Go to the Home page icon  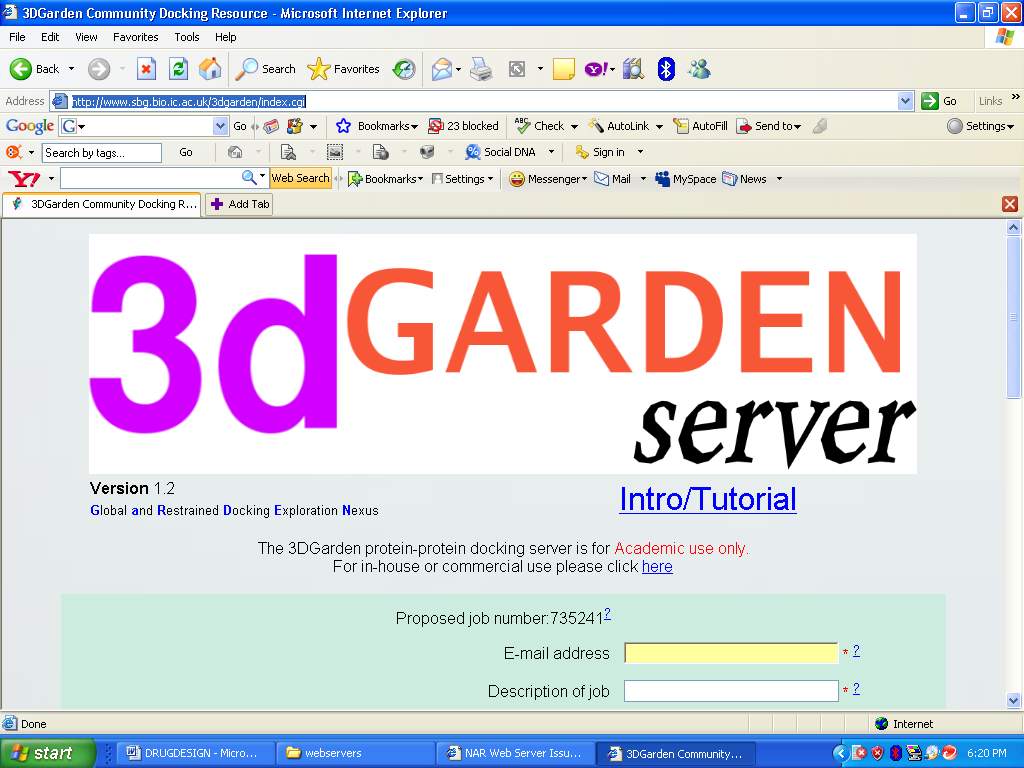click(210, 69)
